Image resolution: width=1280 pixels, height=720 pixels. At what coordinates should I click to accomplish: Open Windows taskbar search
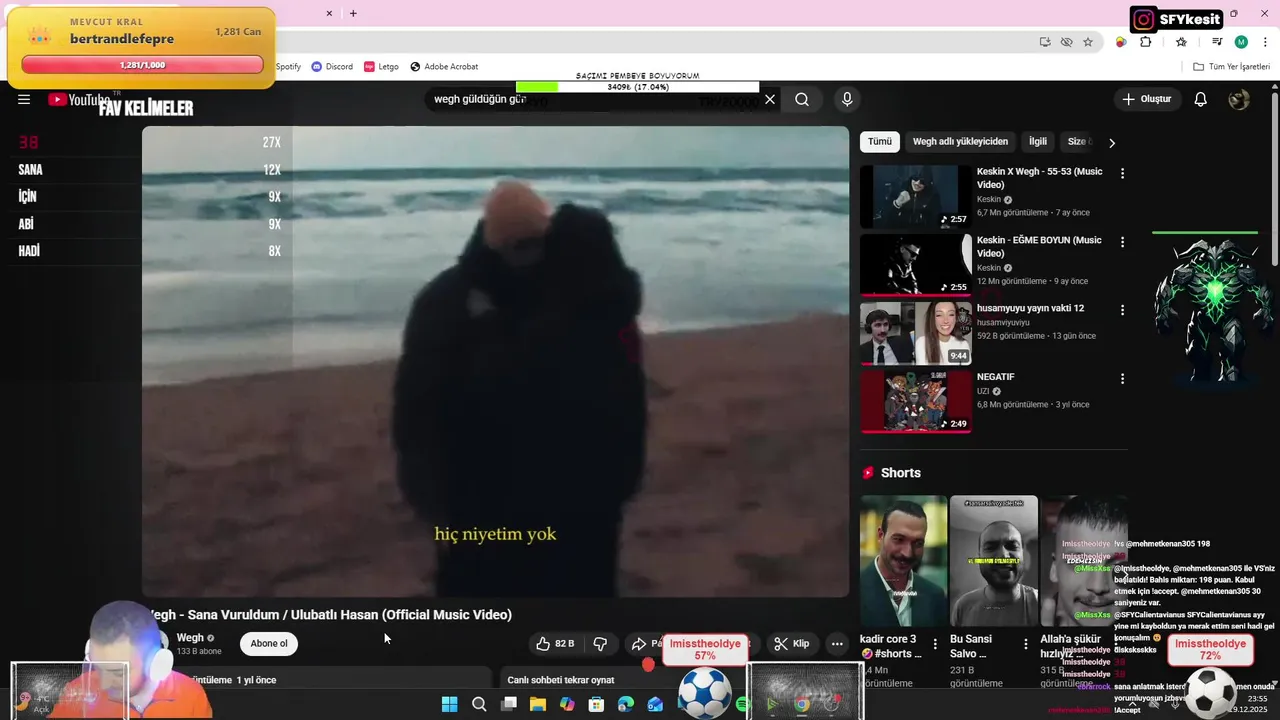(x=479, y=704)
